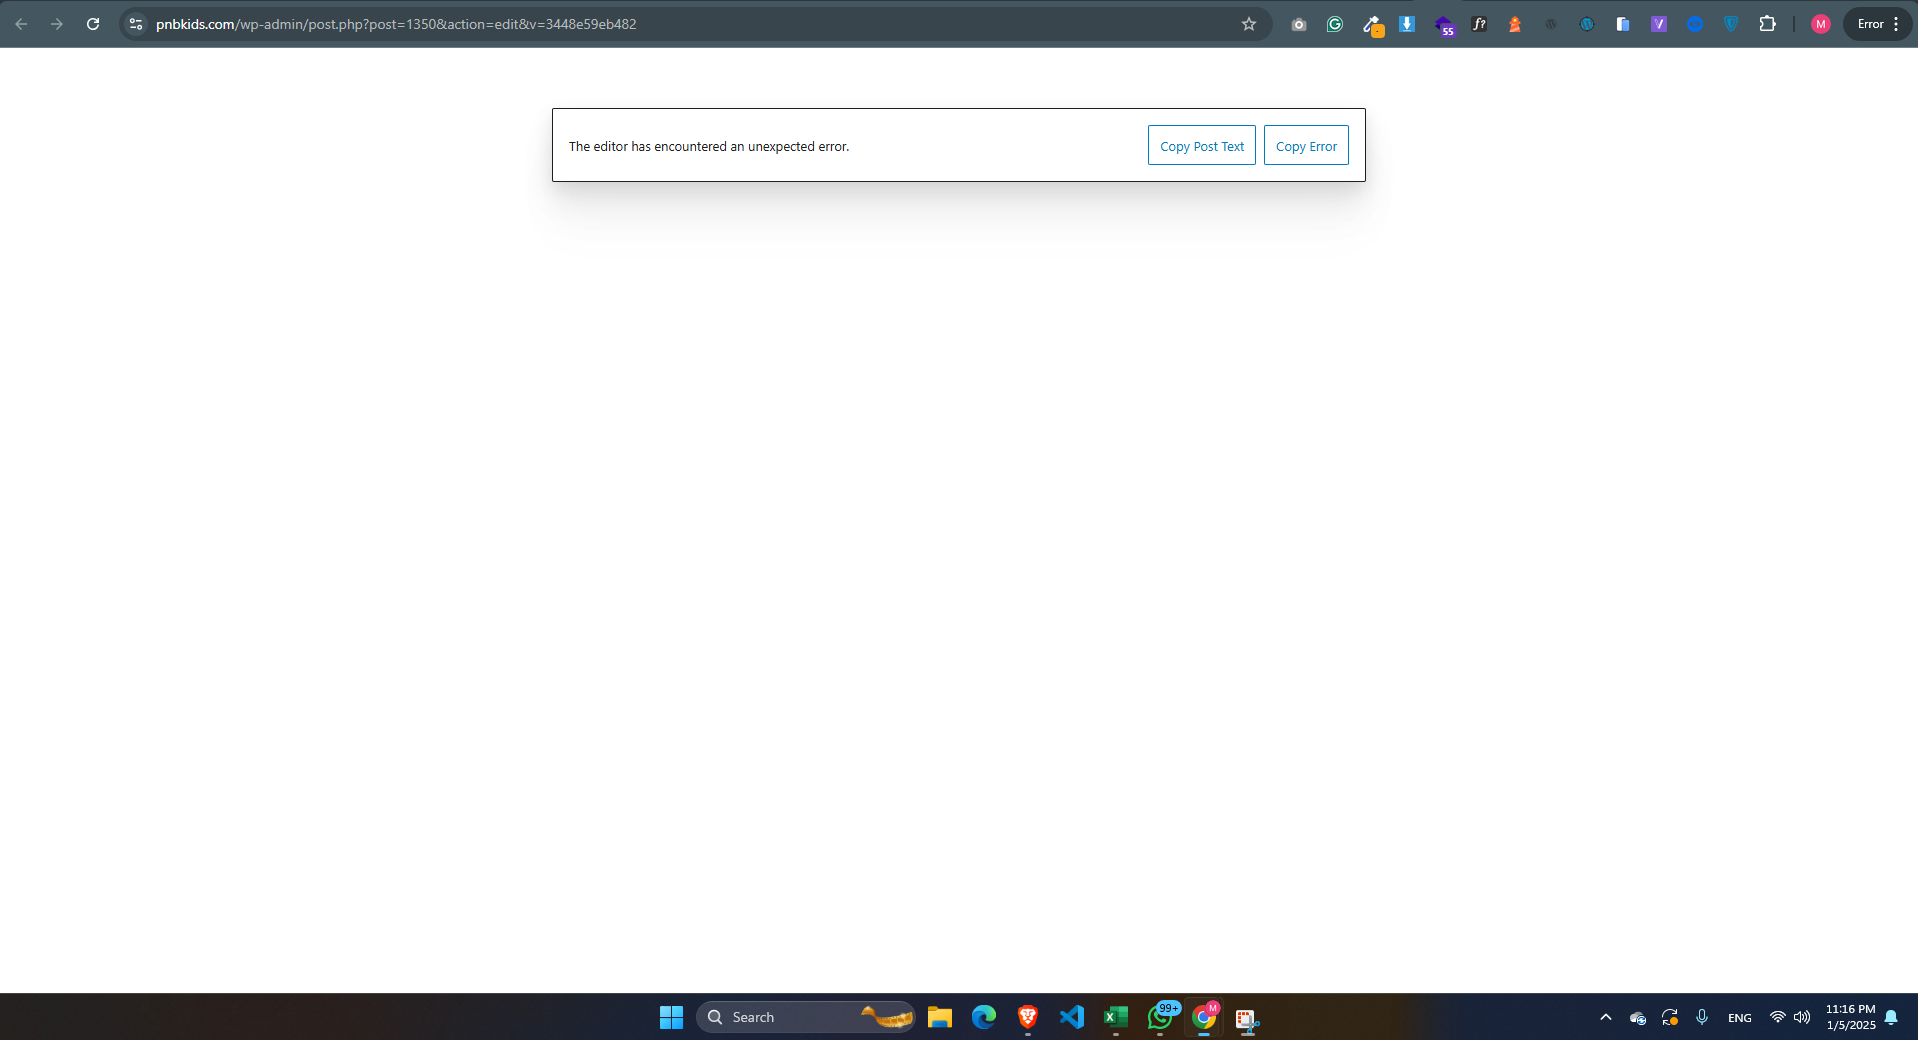The width and height of the screenshot is (1918, 1040).
Task: Click the fonts 'f?' extension icon
Action: click(x=1479, y=24)
